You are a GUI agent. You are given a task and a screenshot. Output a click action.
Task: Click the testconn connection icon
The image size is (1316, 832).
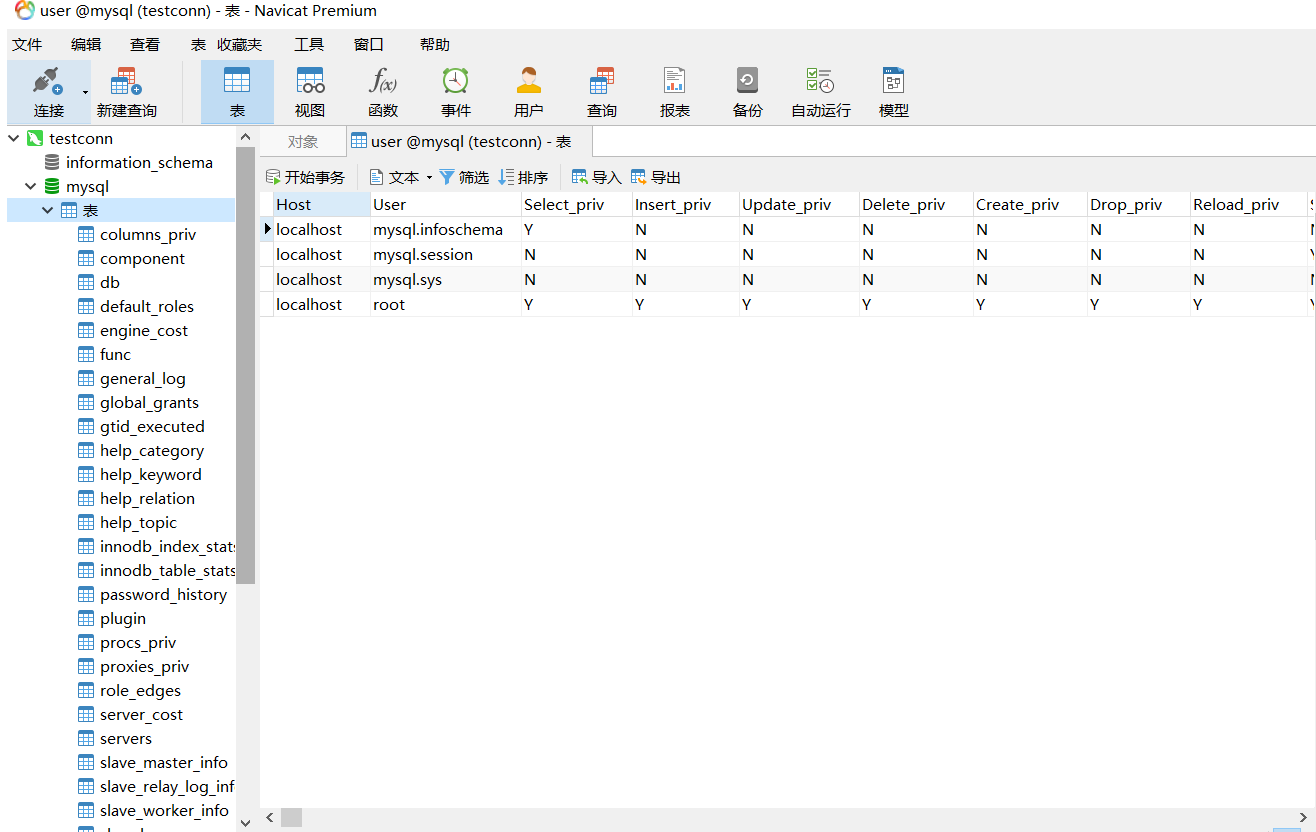click(35, 138)
